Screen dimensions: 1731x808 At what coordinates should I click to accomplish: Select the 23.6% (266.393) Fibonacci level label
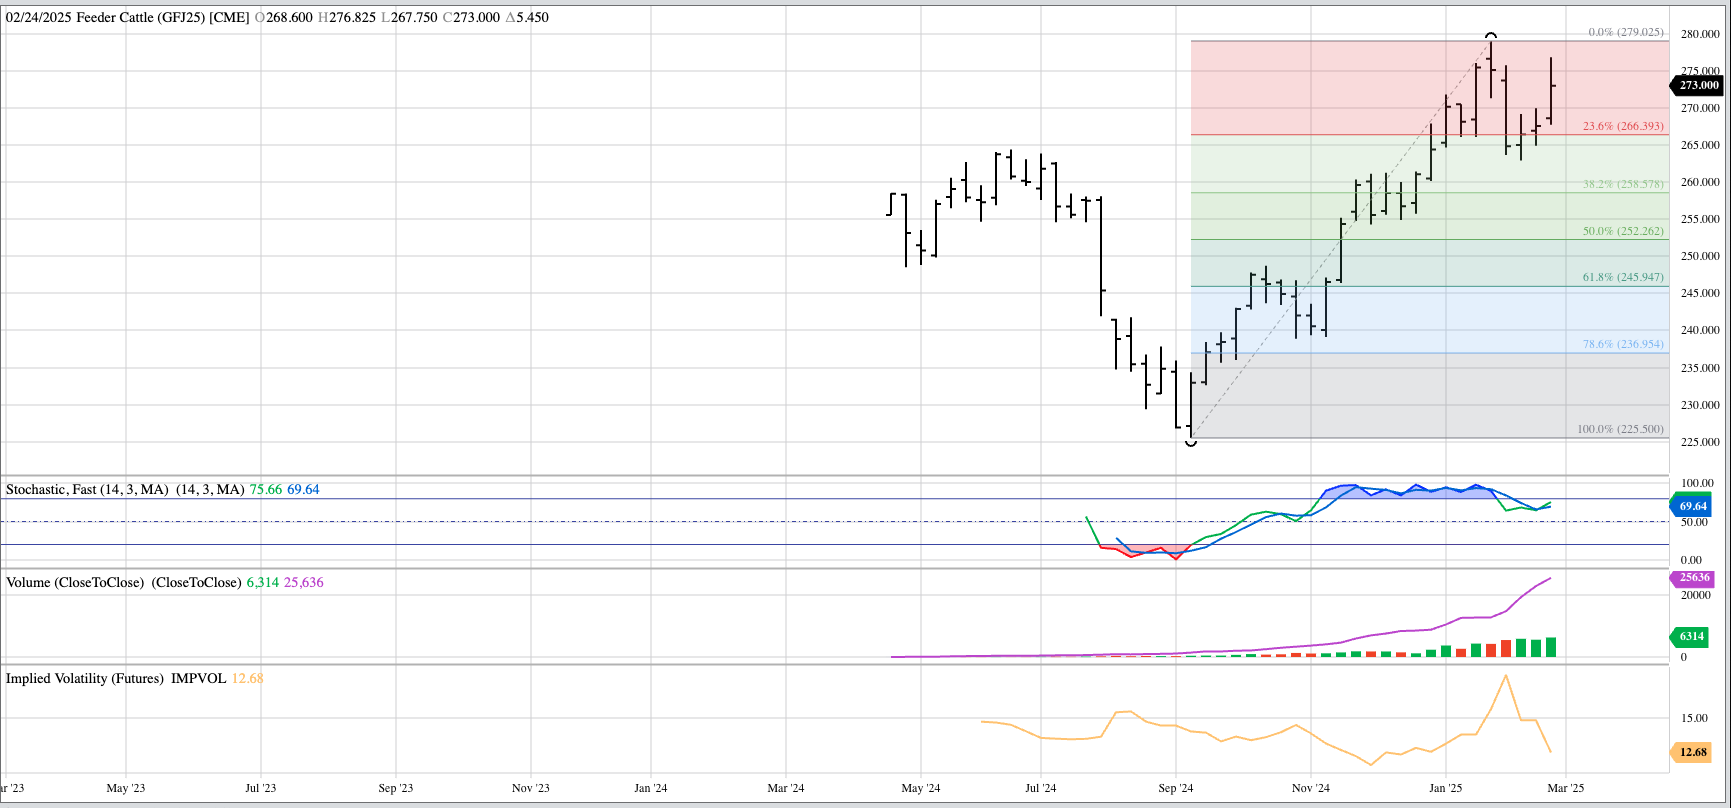(1623, 127)
